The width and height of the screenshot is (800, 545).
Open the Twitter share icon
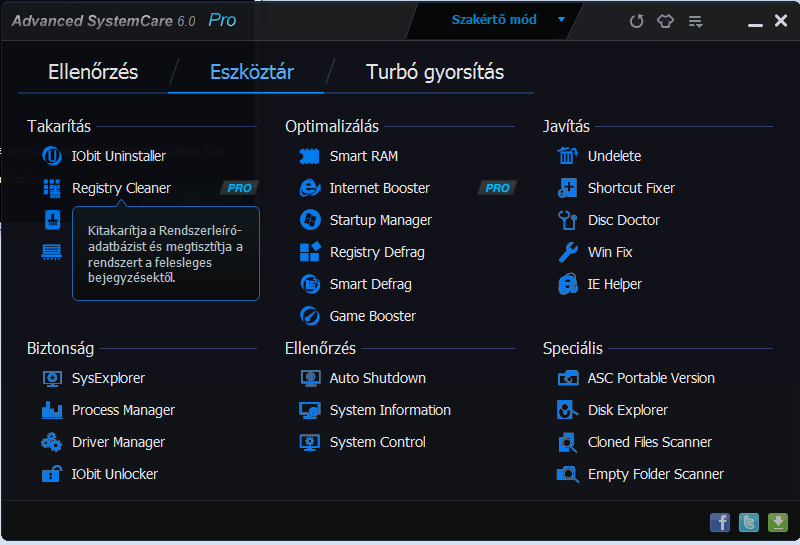749,523
